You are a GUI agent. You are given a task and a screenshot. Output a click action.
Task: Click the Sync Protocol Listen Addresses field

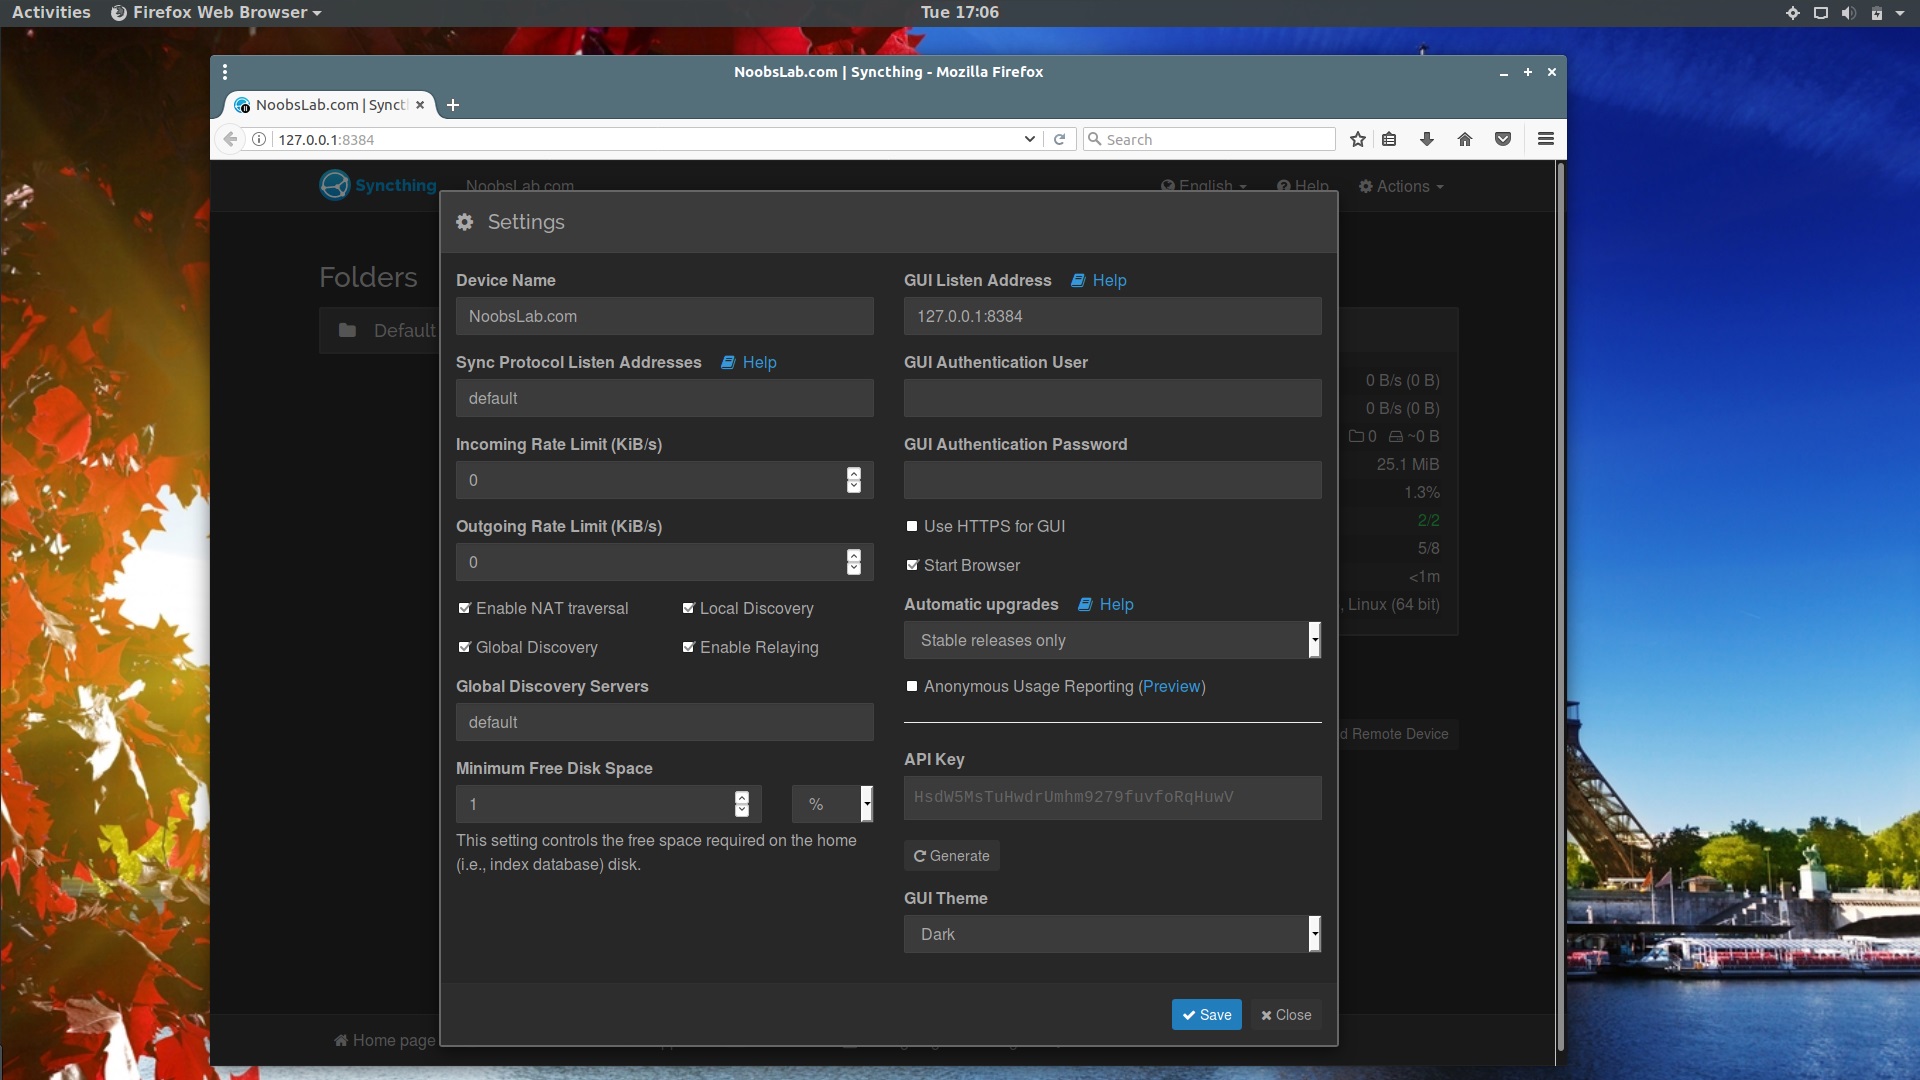point(665,398)
